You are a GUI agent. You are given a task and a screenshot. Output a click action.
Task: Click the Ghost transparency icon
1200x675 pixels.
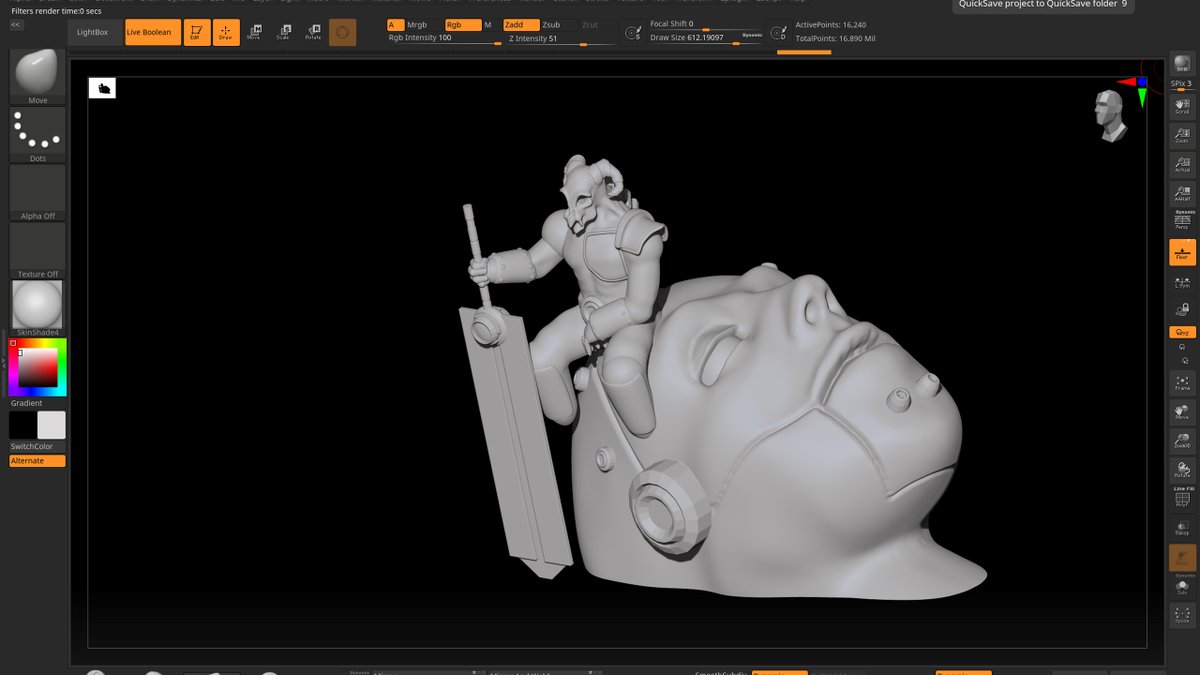[1182, 558]
